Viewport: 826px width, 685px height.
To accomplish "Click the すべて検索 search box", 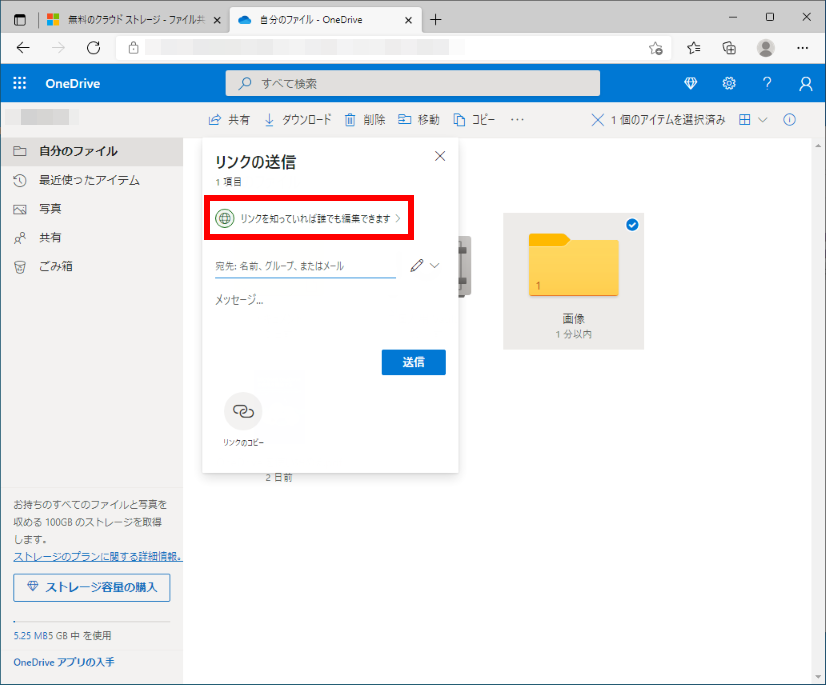I will click(412, 83).
